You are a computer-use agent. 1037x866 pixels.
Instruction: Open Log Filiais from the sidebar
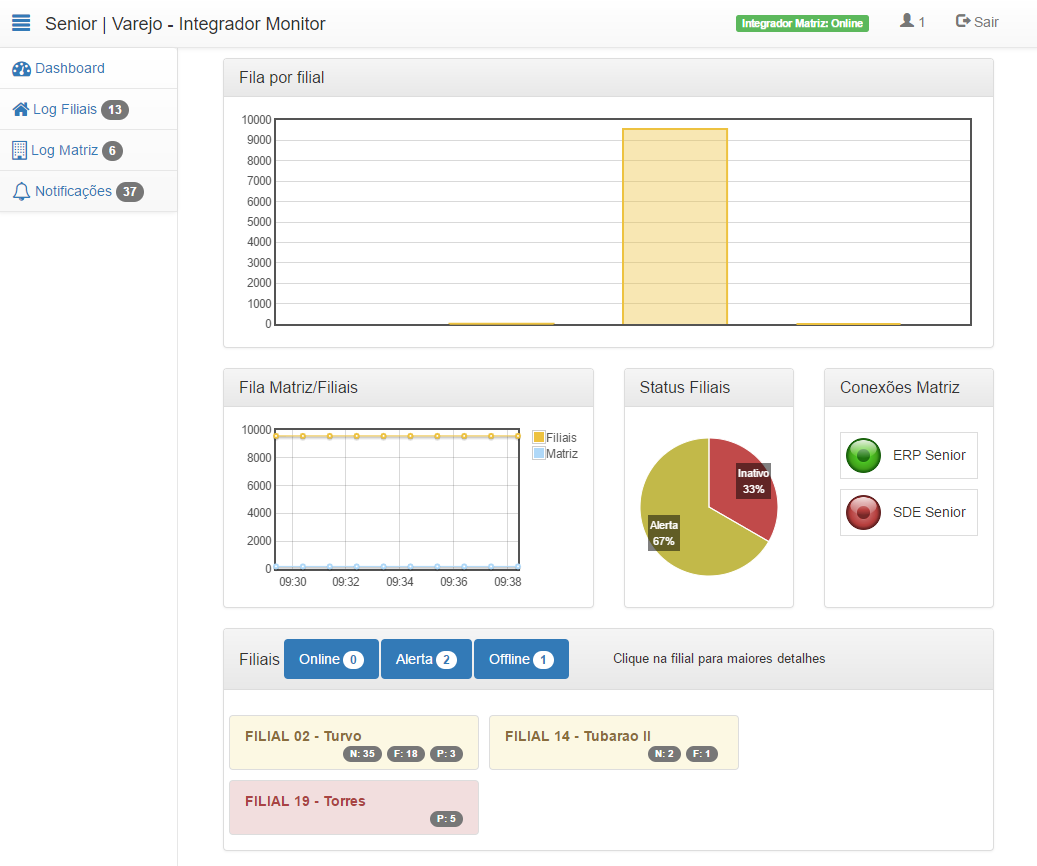click(x=65, y=109)
